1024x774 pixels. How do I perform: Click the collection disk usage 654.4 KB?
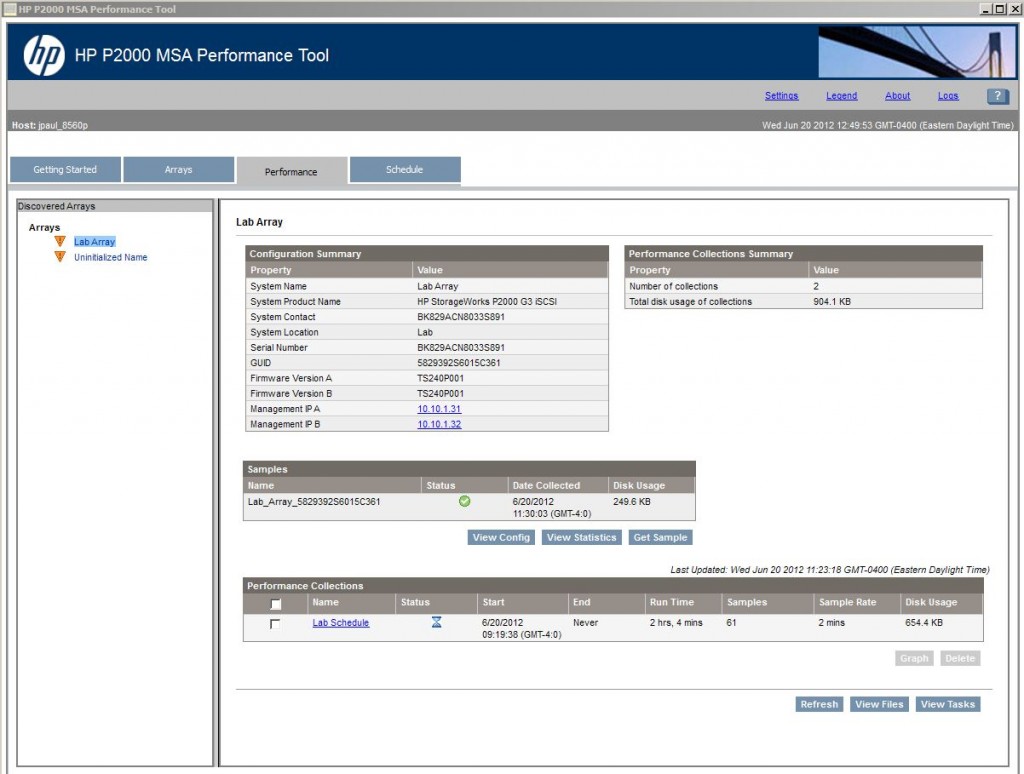point(924,623)
